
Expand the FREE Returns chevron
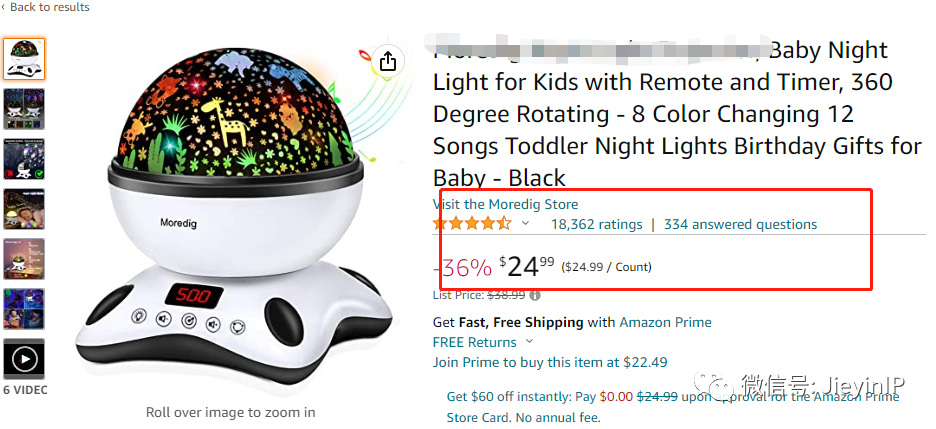pos(529,342)
